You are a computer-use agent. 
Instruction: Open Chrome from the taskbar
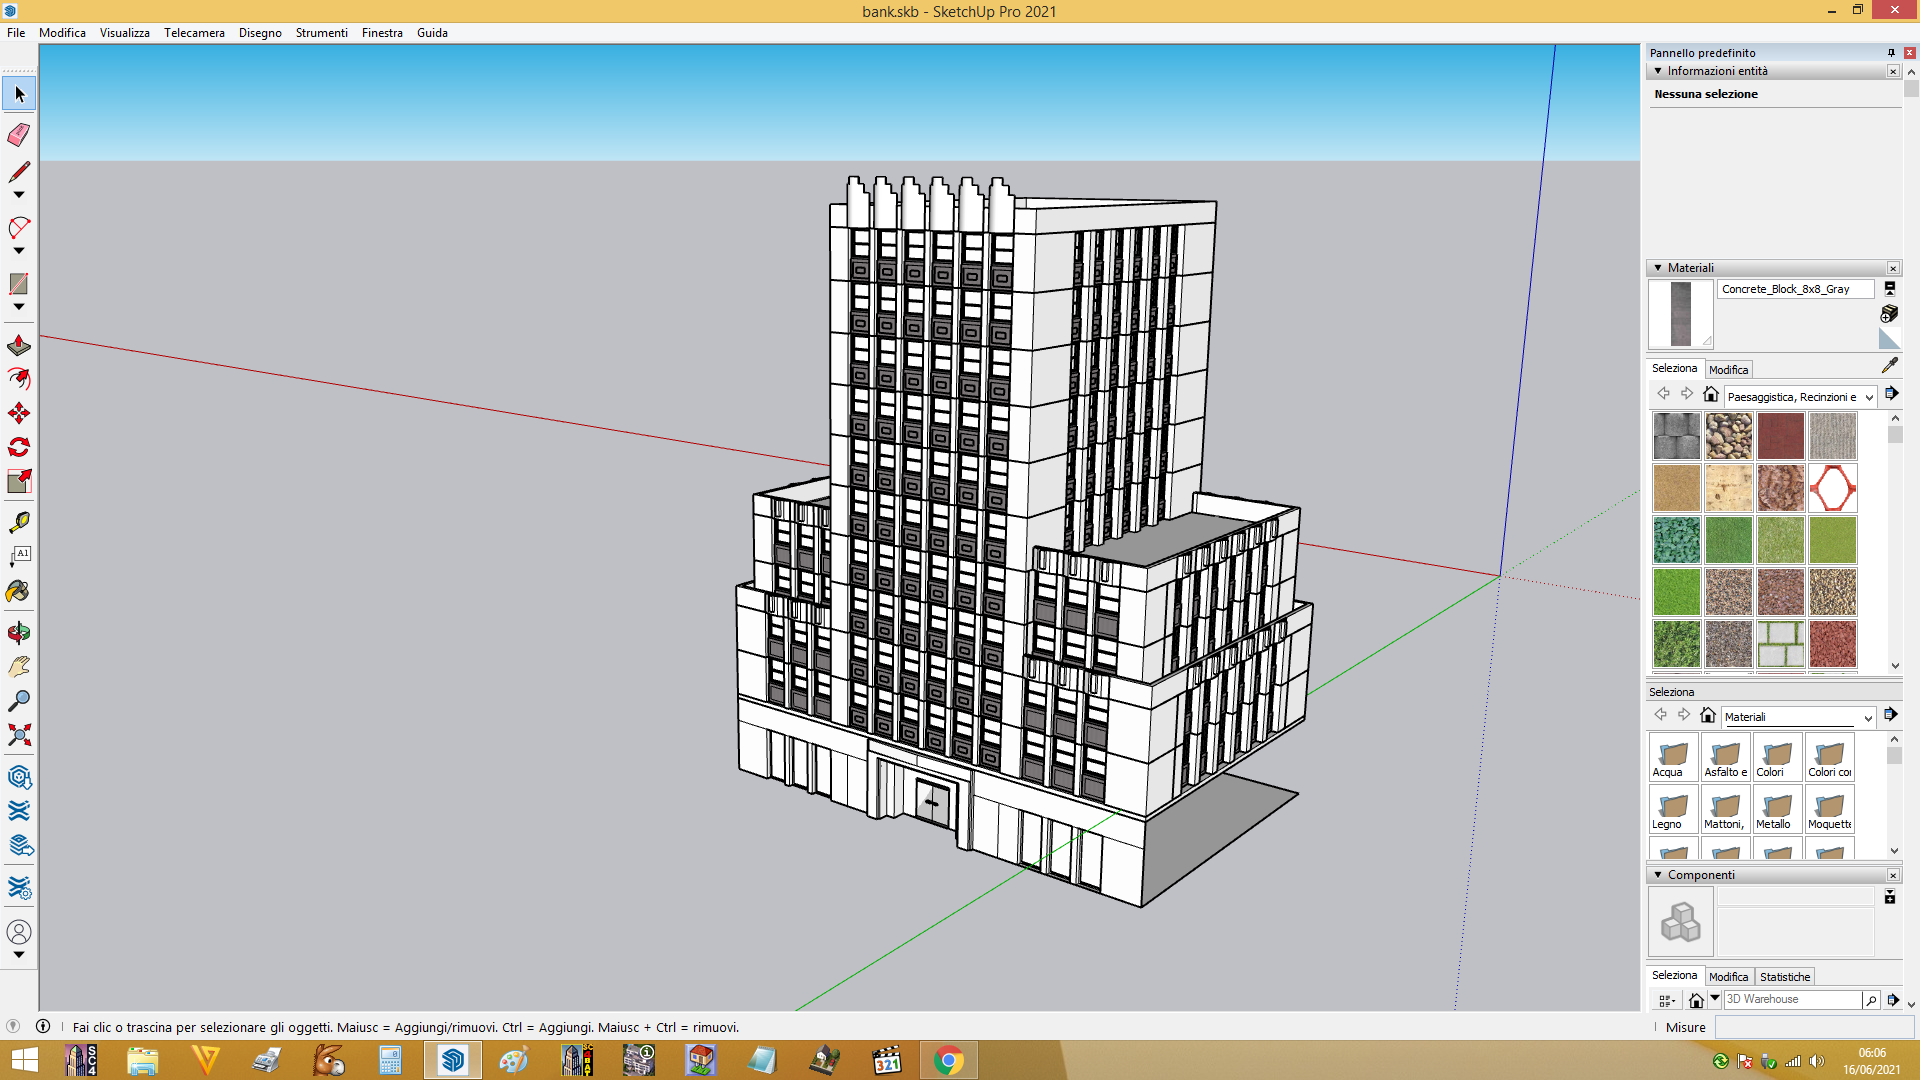pos(948,1060)
